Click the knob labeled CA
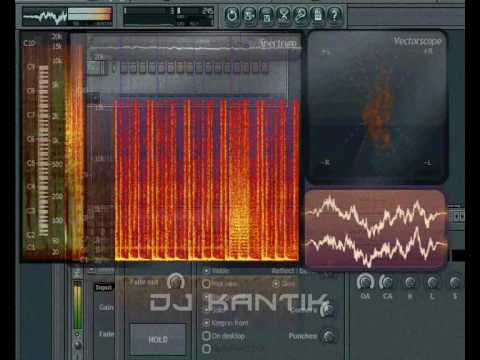 tap(387, 282)
